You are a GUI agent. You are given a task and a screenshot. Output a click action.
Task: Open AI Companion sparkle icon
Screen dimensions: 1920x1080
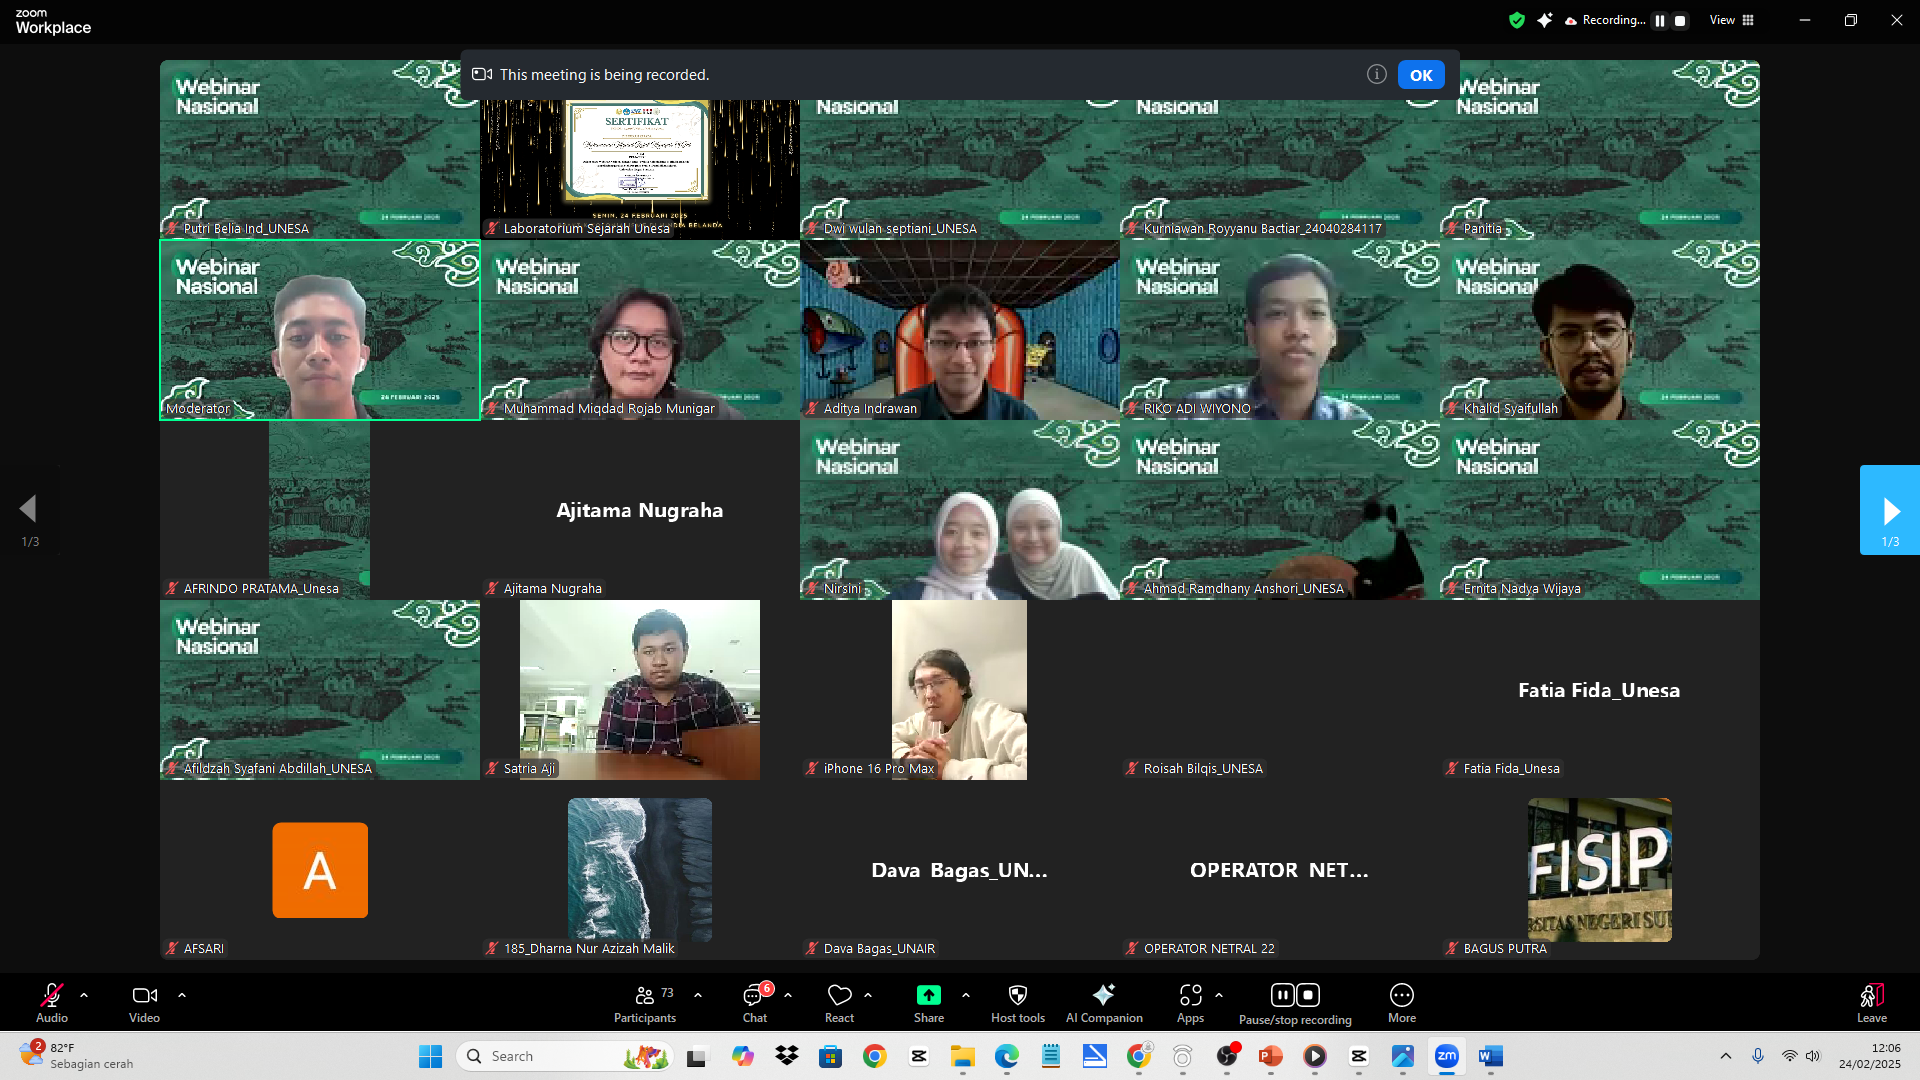[1103, 996]
